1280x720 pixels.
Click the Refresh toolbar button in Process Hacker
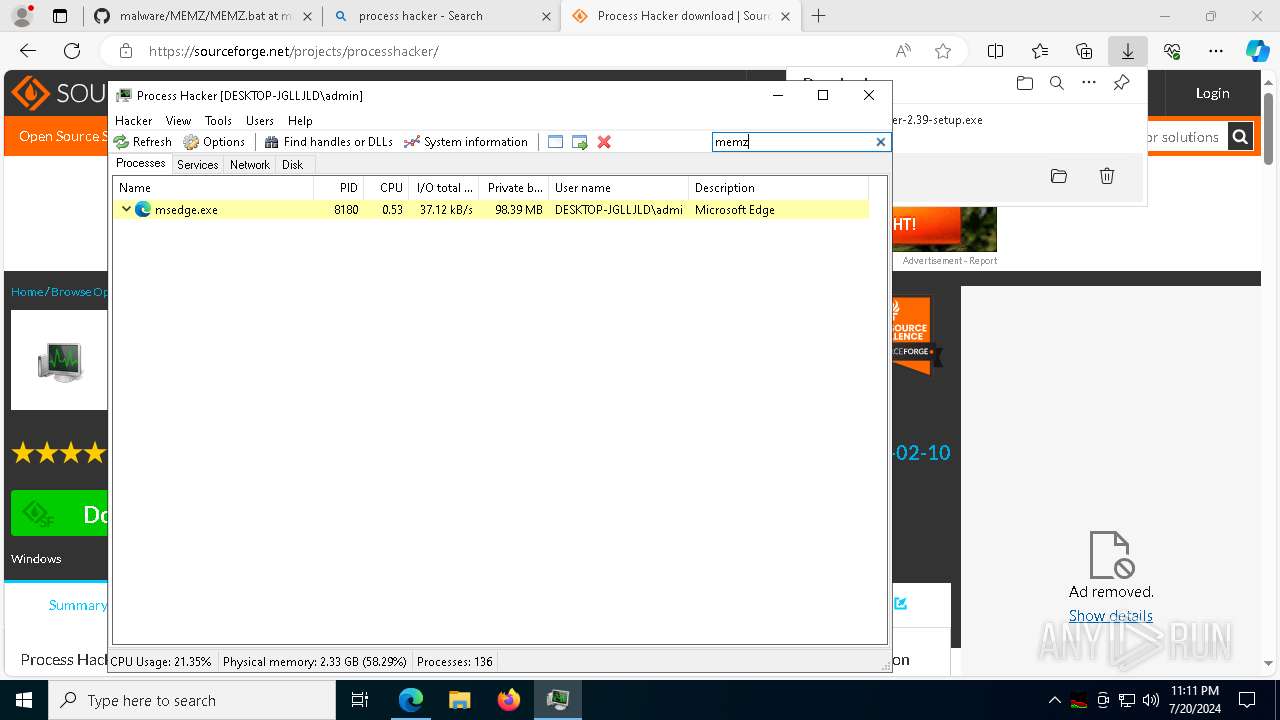click(143, 142)
